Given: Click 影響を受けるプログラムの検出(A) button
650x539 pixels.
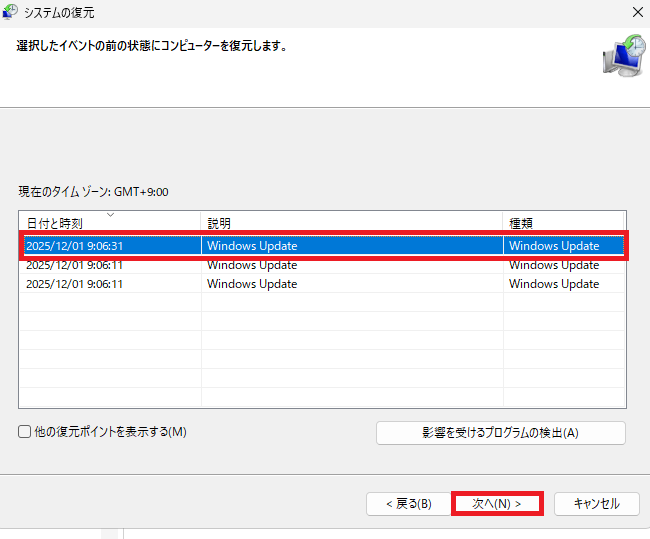Looking at the screenshot, I should coord(500,433).
